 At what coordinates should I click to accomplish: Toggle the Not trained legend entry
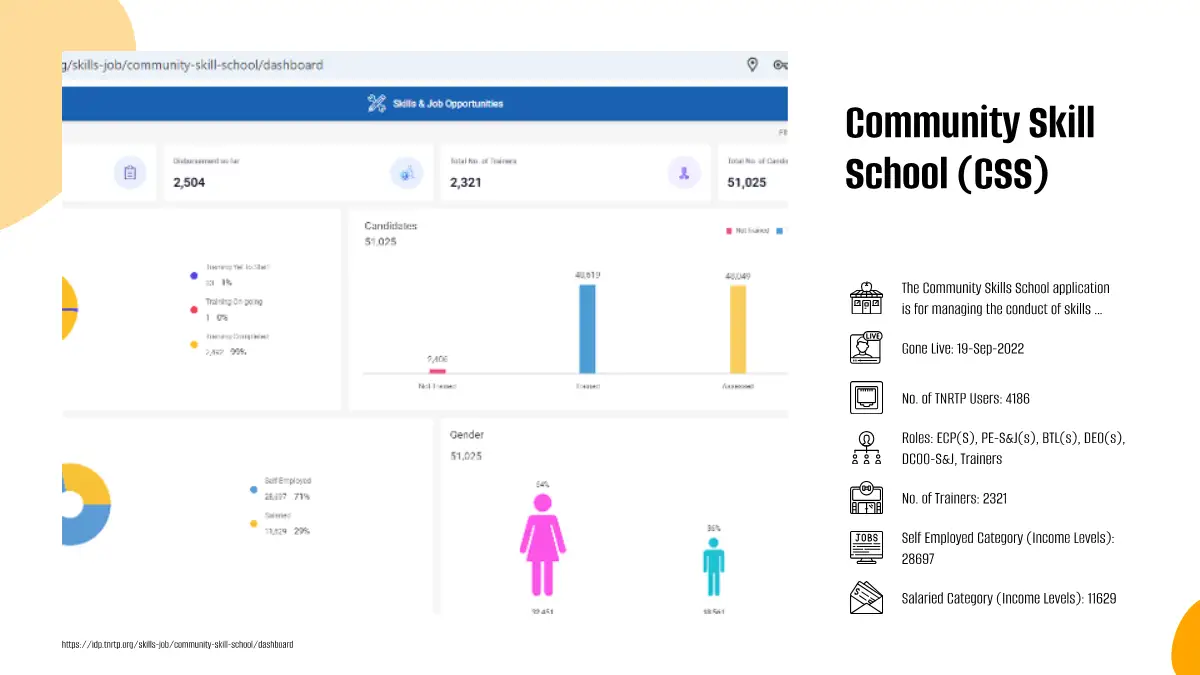tap(748, 231)
